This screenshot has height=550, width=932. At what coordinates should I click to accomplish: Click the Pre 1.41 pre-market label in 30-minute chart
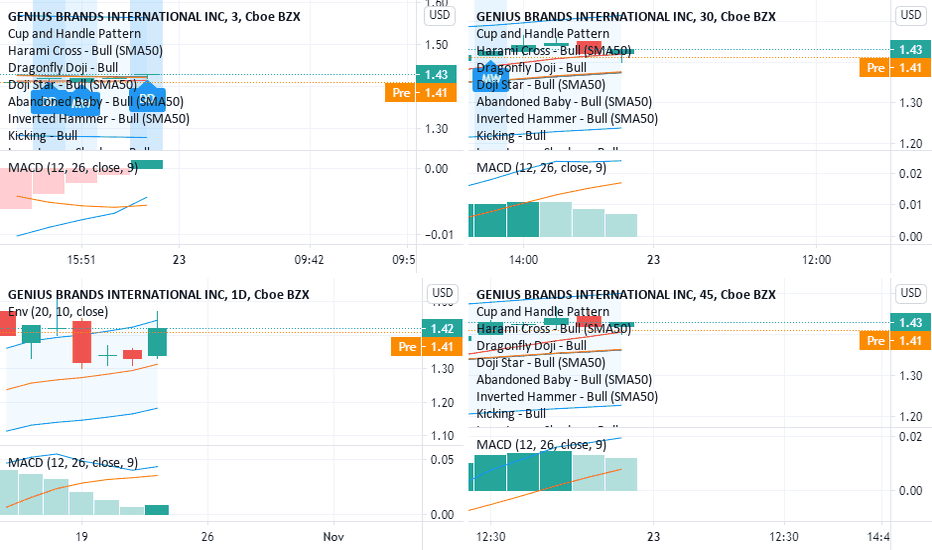896,68
